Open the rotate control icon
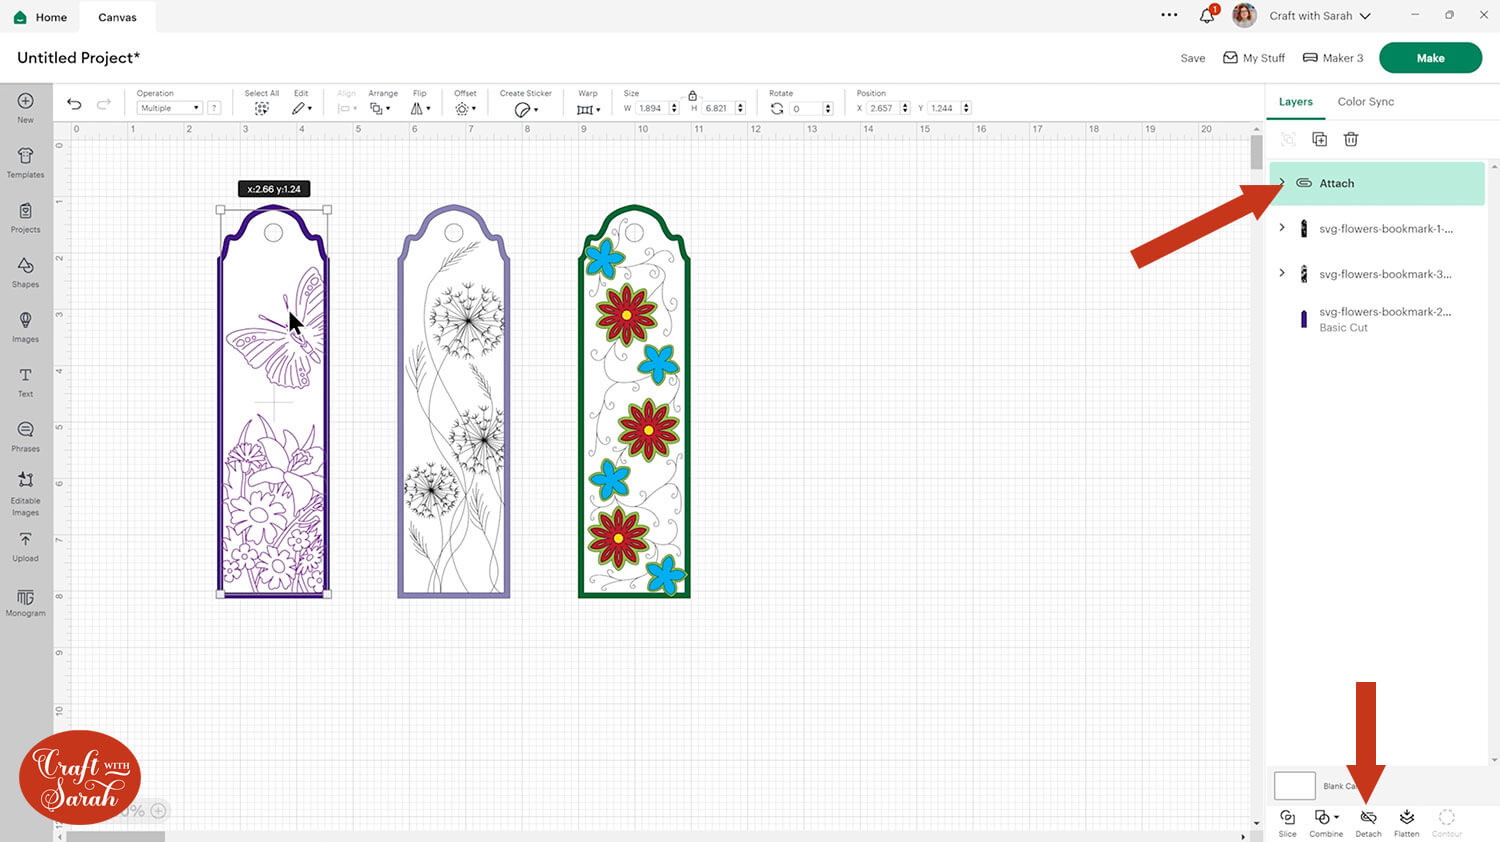This screenshot has width=1500, height=842. (777, 108)
